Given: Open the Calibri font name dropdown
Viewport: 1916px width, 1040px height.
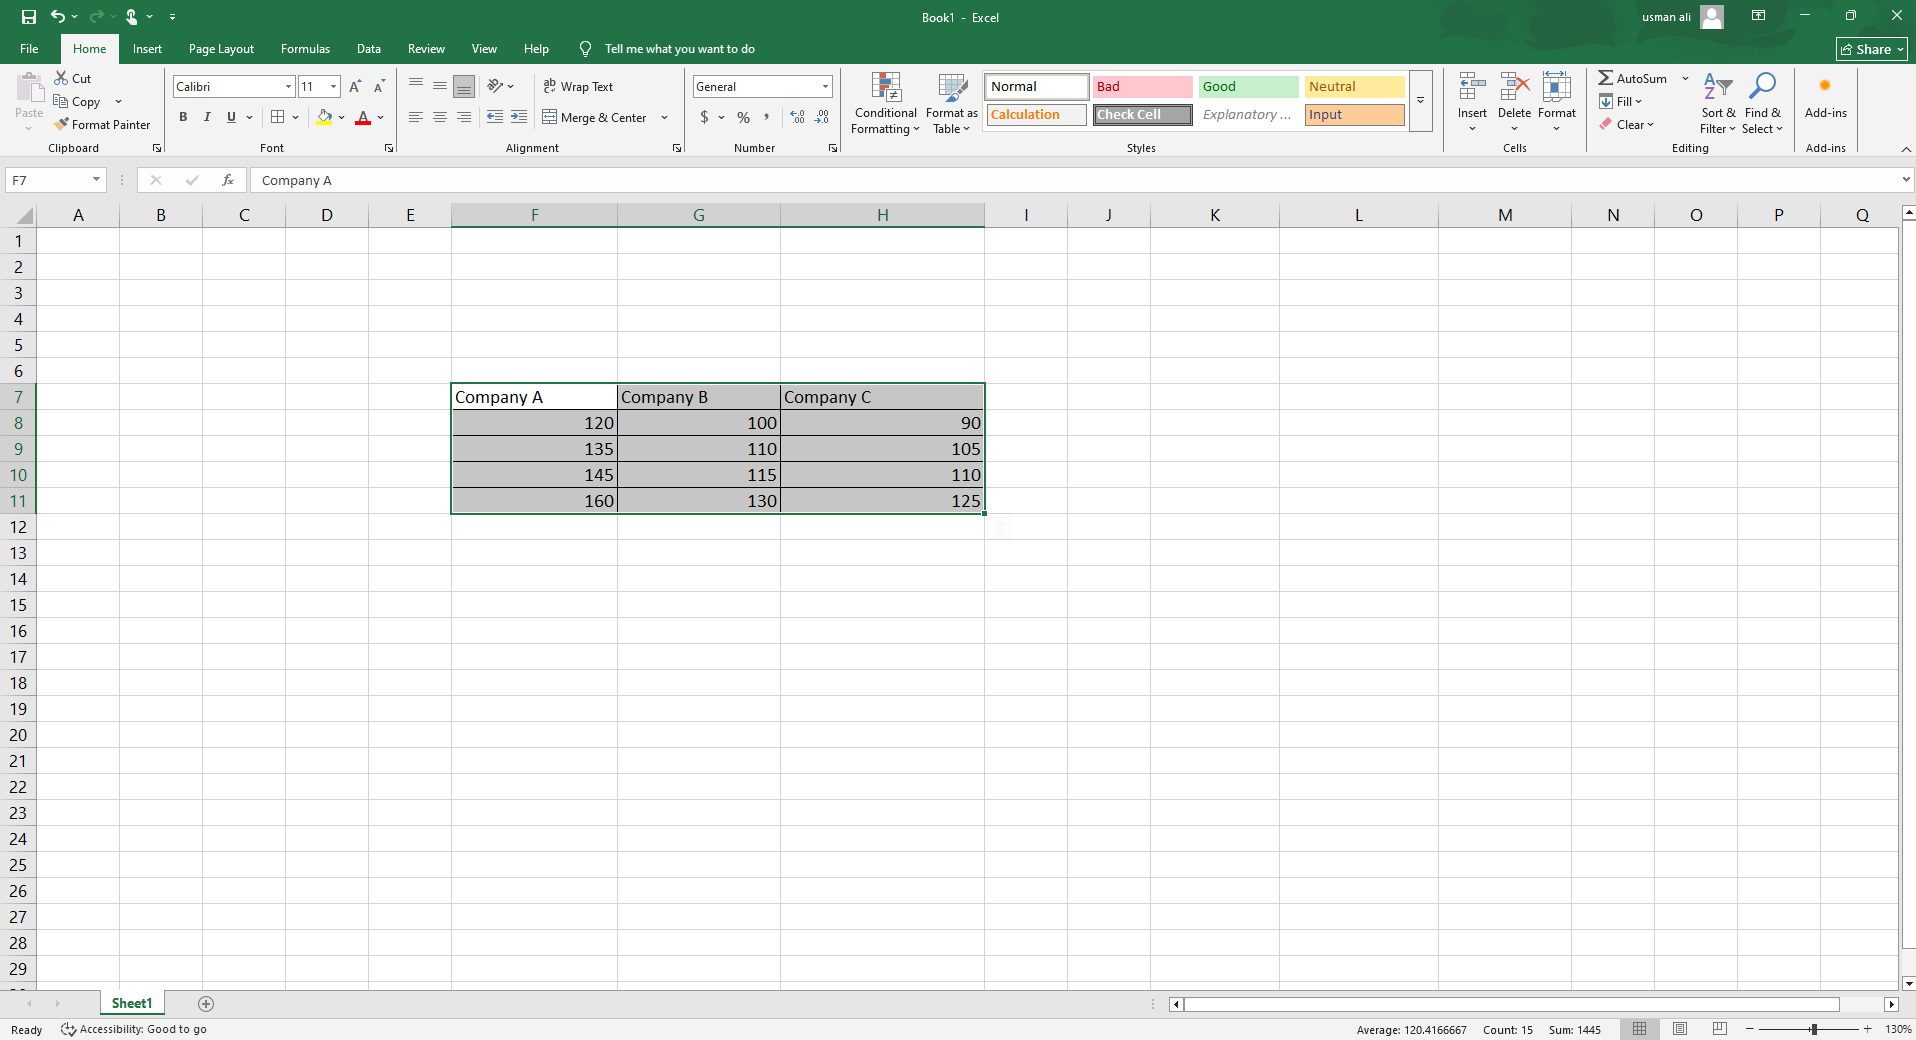Looking at the screenshot, I should [x=288, y=87].
